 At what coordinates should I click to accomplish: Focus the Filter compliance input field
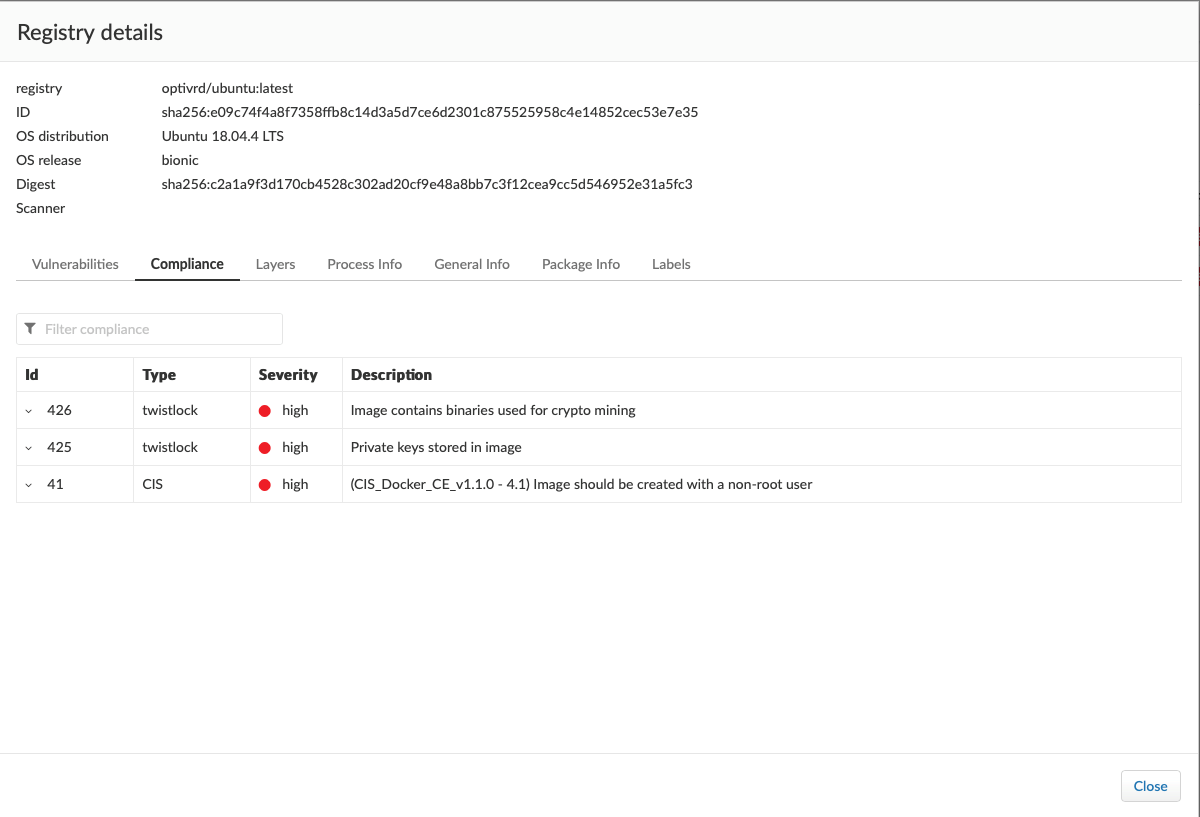(160, 329)
